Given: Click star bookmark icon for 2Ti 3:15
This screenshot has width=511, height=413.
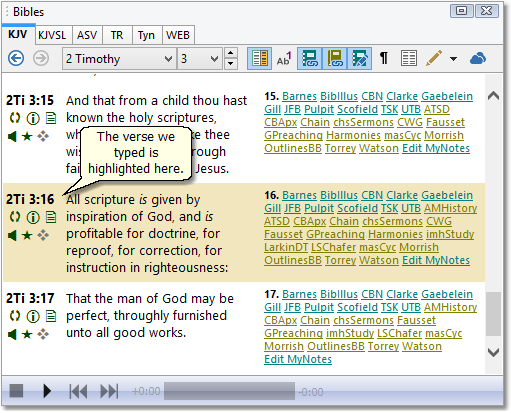Looking at the screenshot, I should [x=27, y=136].
